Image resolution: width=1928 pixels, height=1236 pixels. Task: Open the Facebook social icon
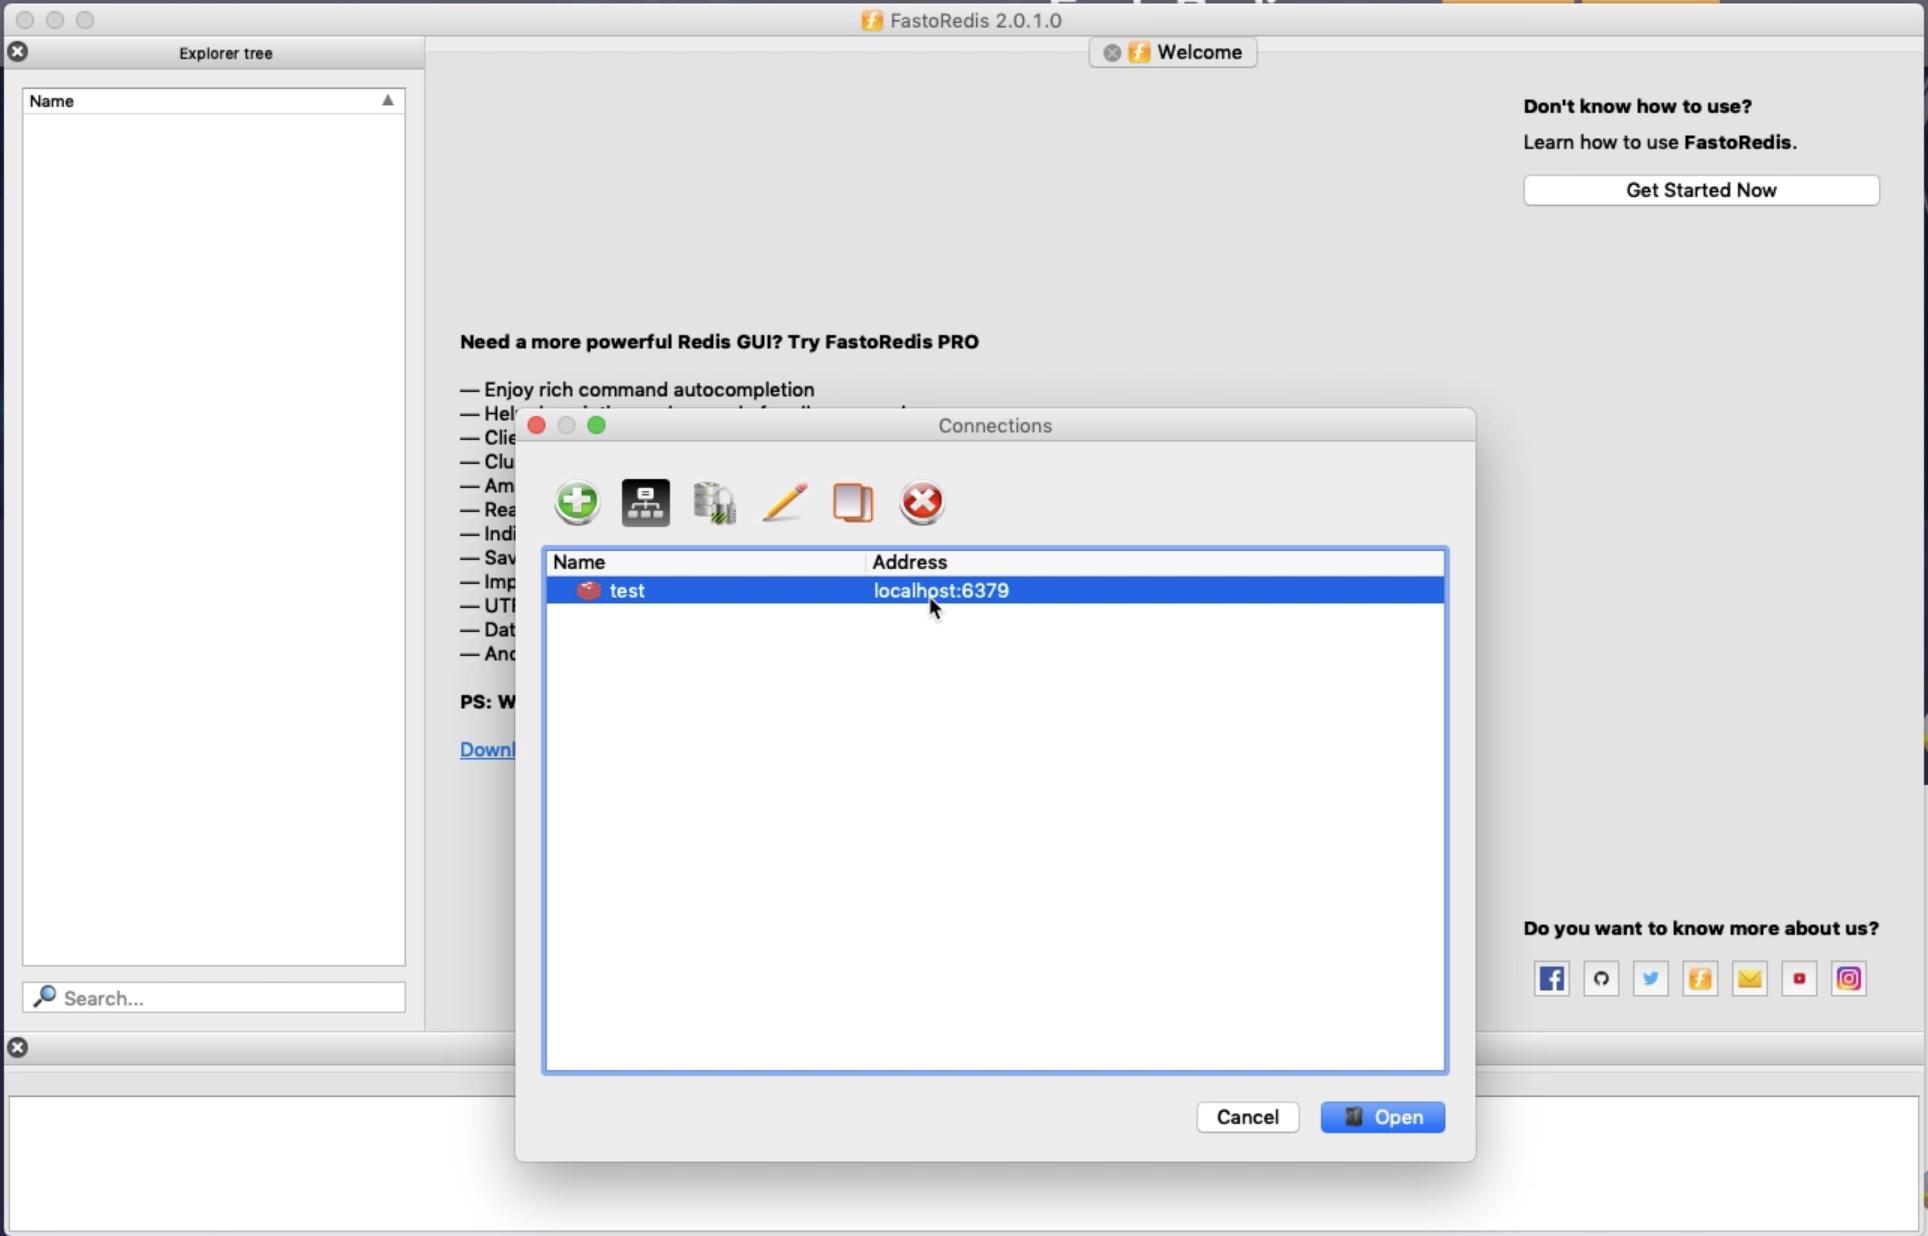pos(1552,979)
